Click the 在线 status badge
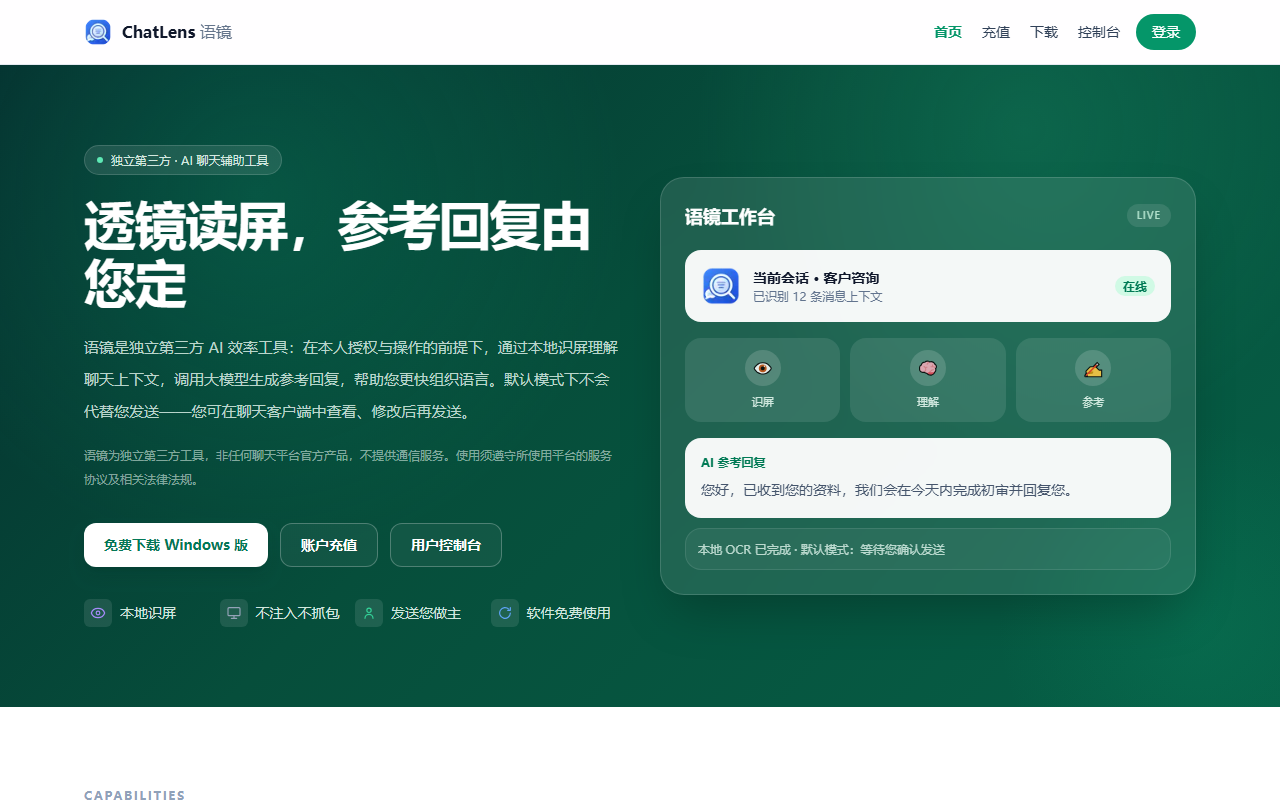Image resolution: width=1280 pixels, height=800 pixels. pos(1135,286)
